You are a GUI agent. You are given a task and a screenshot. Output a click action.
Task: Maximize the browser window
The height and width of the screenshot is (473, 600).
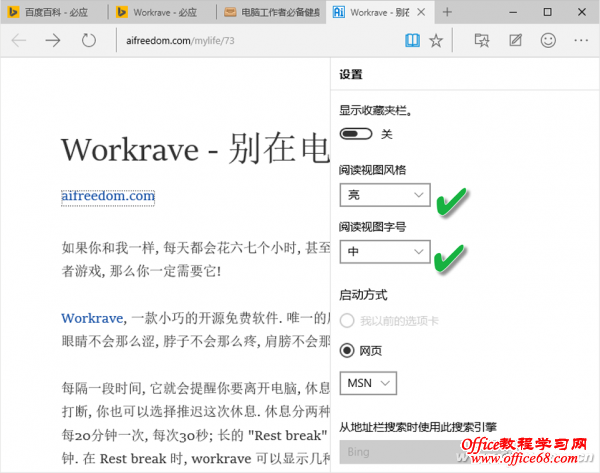548,12
